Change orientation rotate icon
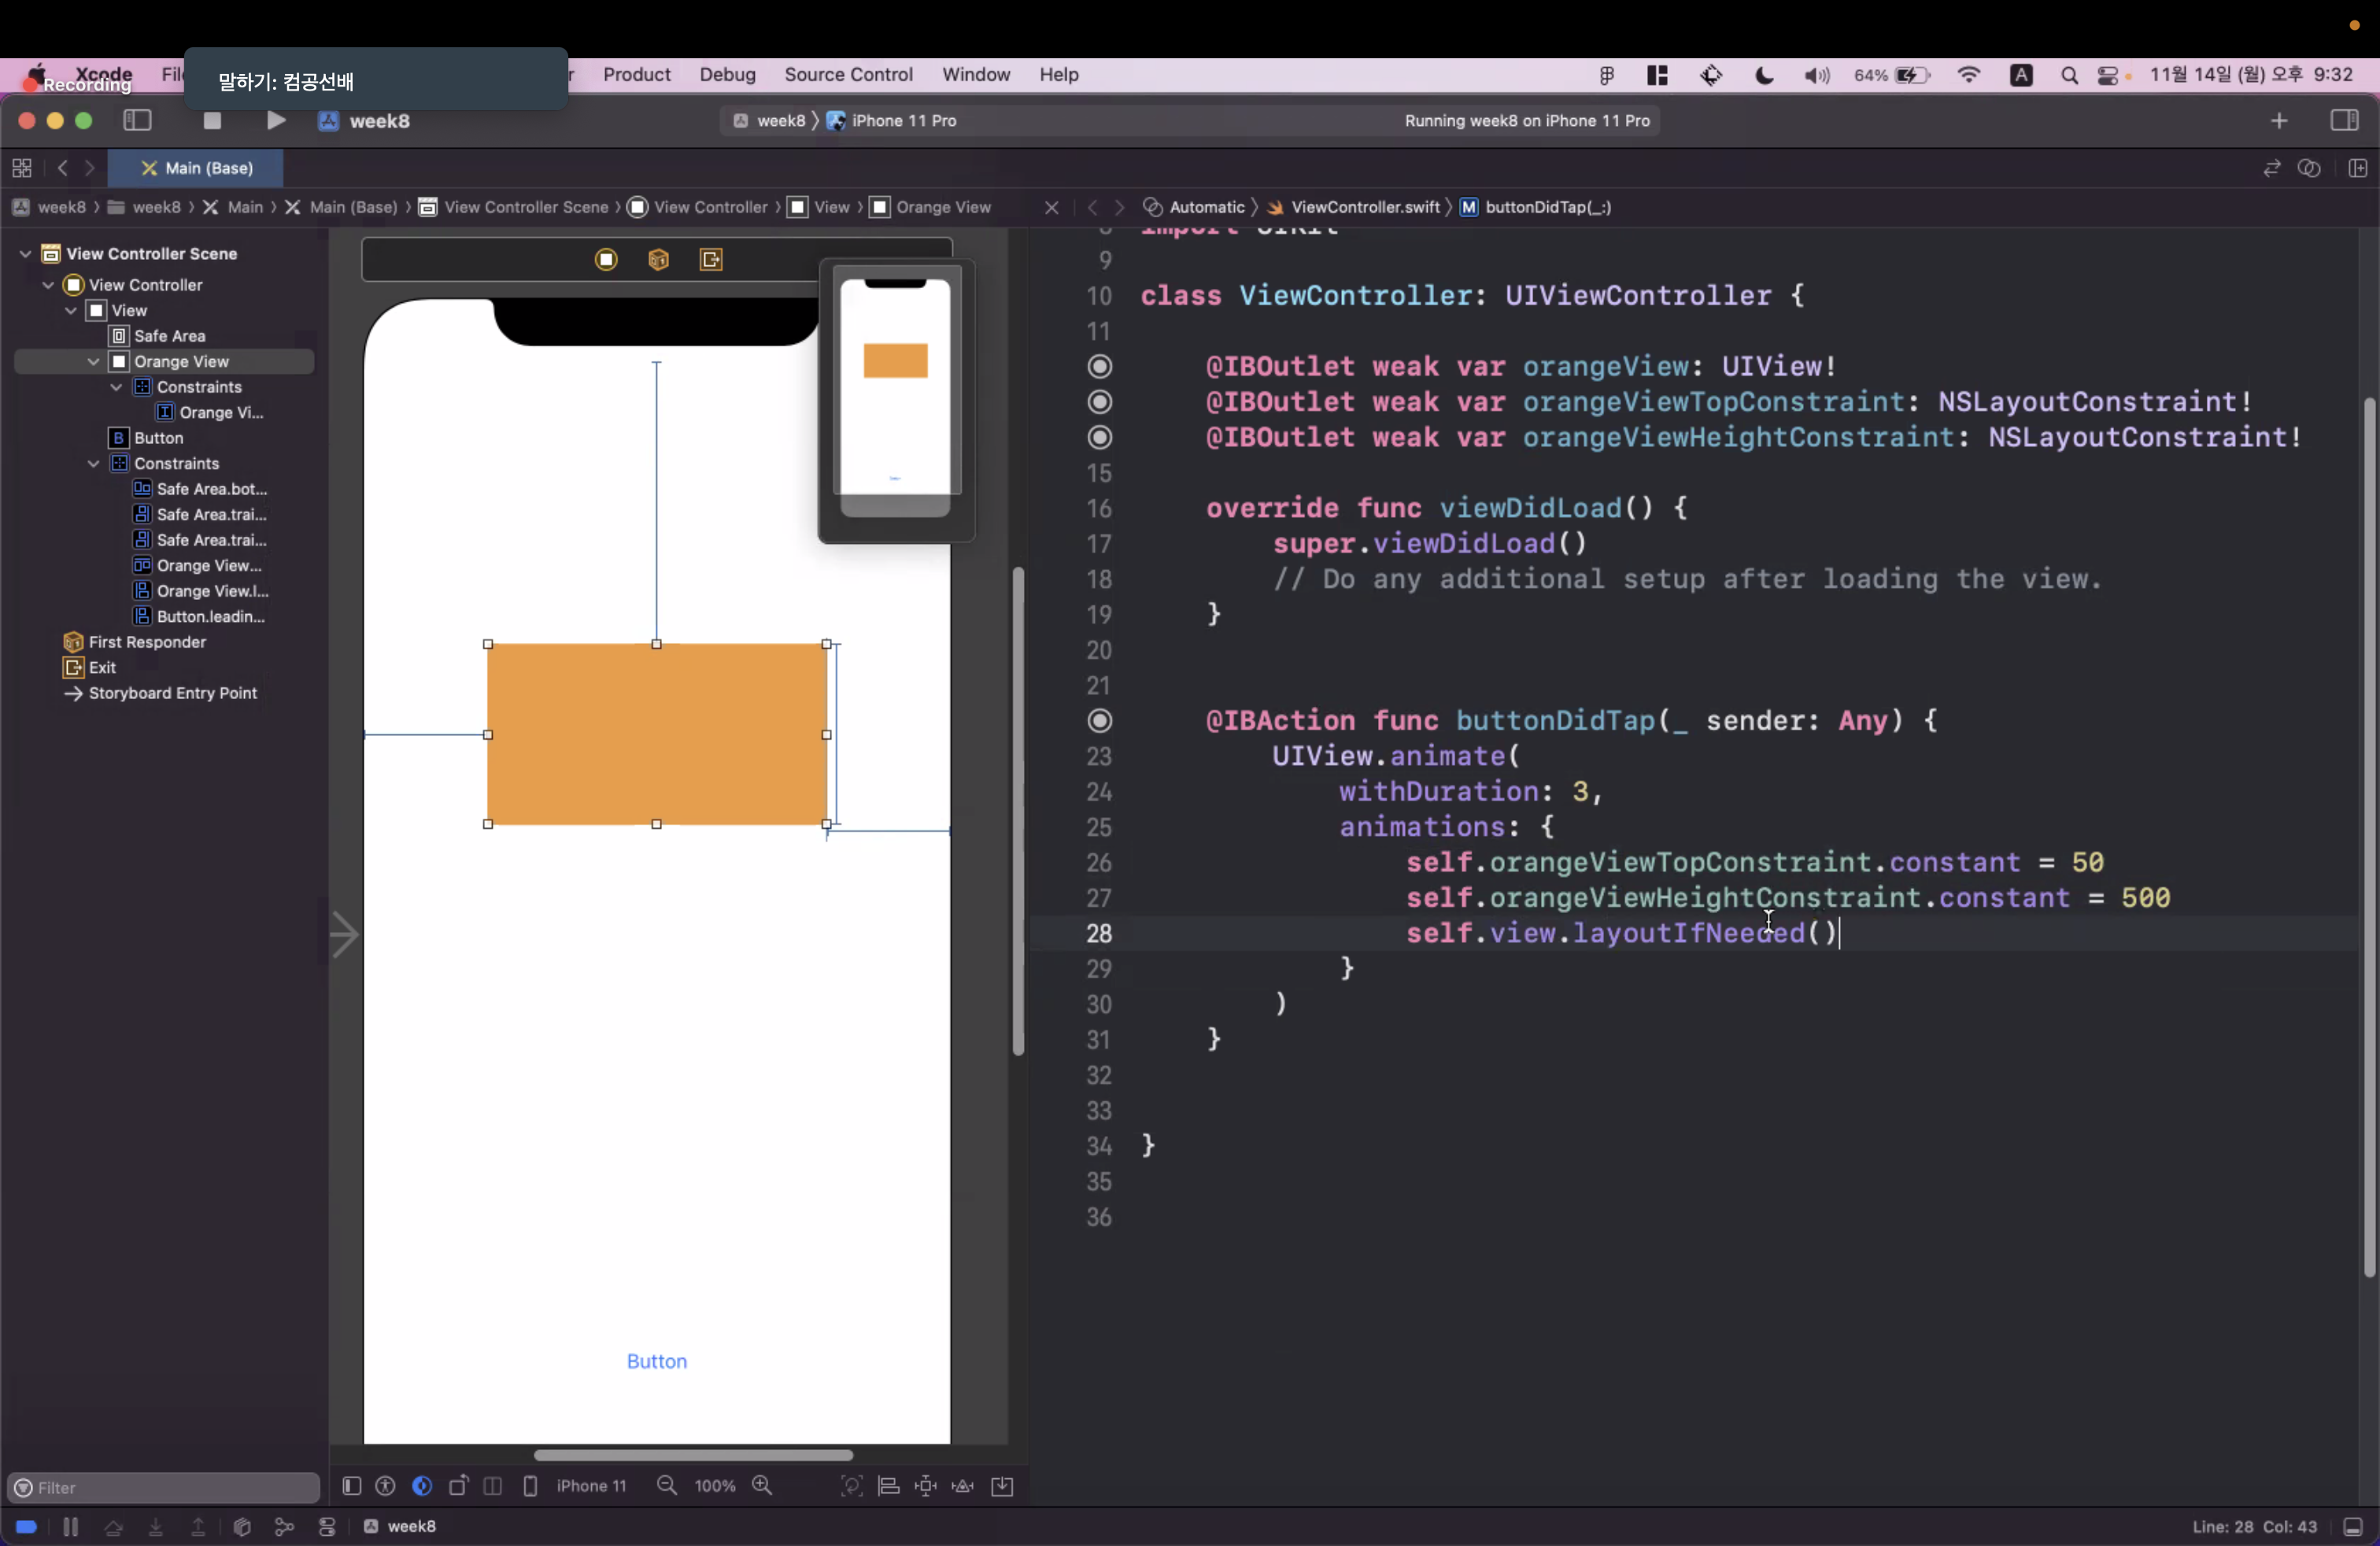 (x=458, y=1486)
